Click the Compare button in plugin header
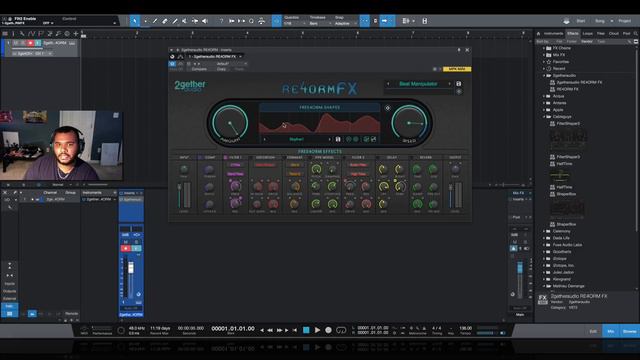 click(199, 69)
